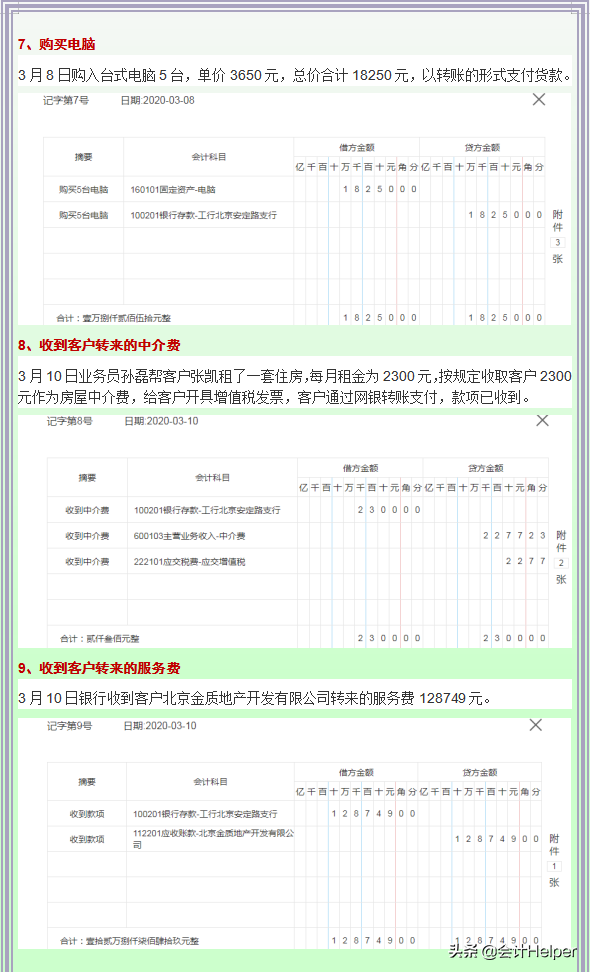590x972 pixels.
Task: Click the 借方金额 header in voucher 记字第7号
Action: click(x=357, y=148)
